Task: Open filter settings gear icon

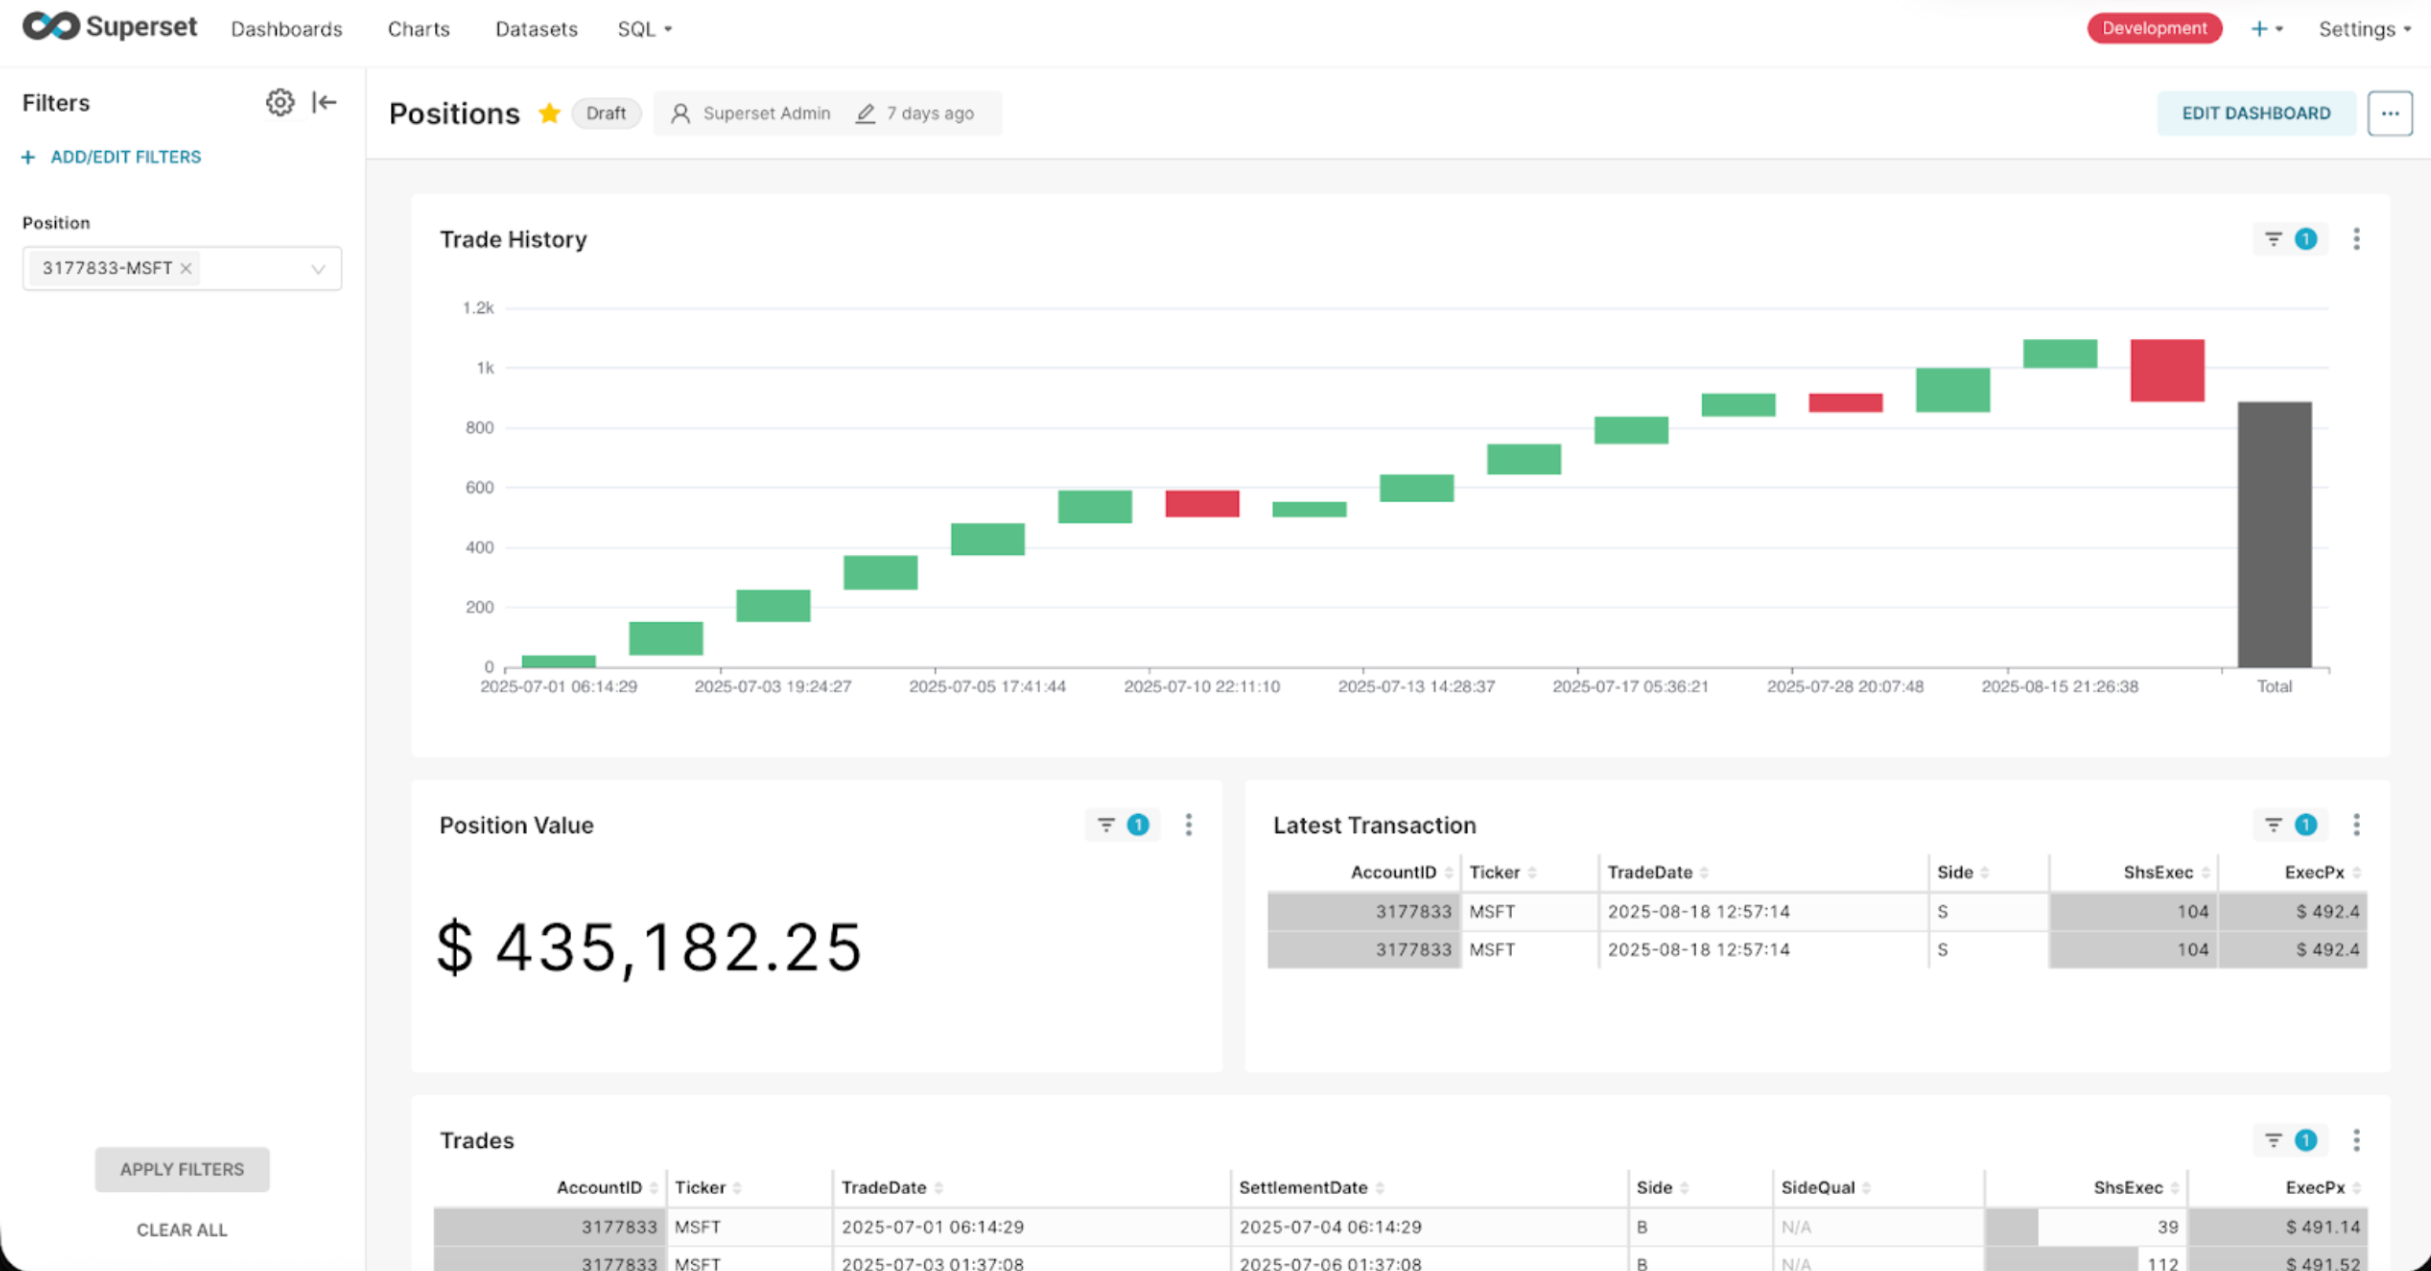Action: tap(279, 102)
